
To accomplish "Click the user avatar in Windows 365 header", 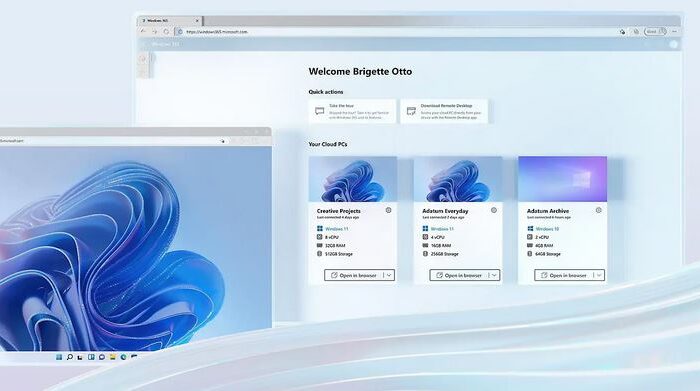I will 673,44.
